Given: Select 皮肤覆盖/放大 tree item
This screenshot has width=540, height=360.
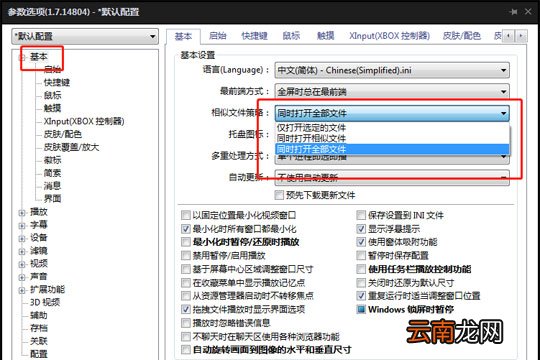Looking at the screenshot, I should pos(71,147).
